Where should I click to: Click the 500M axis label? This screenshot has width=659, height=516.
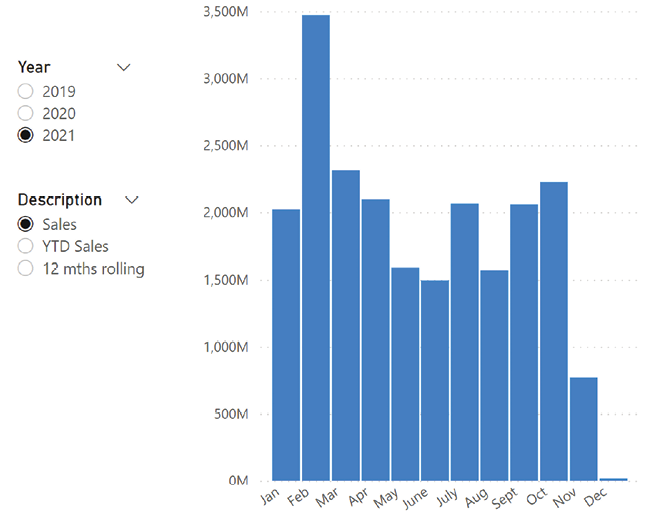click(231, 414)
